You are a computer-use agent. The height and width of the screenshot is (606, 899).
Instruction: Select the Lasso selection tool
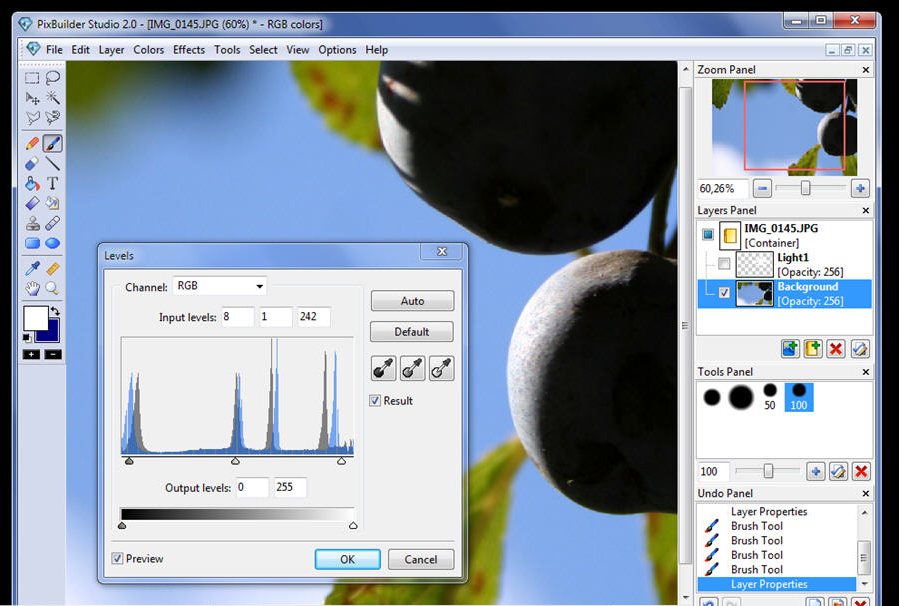pos(52,77)
